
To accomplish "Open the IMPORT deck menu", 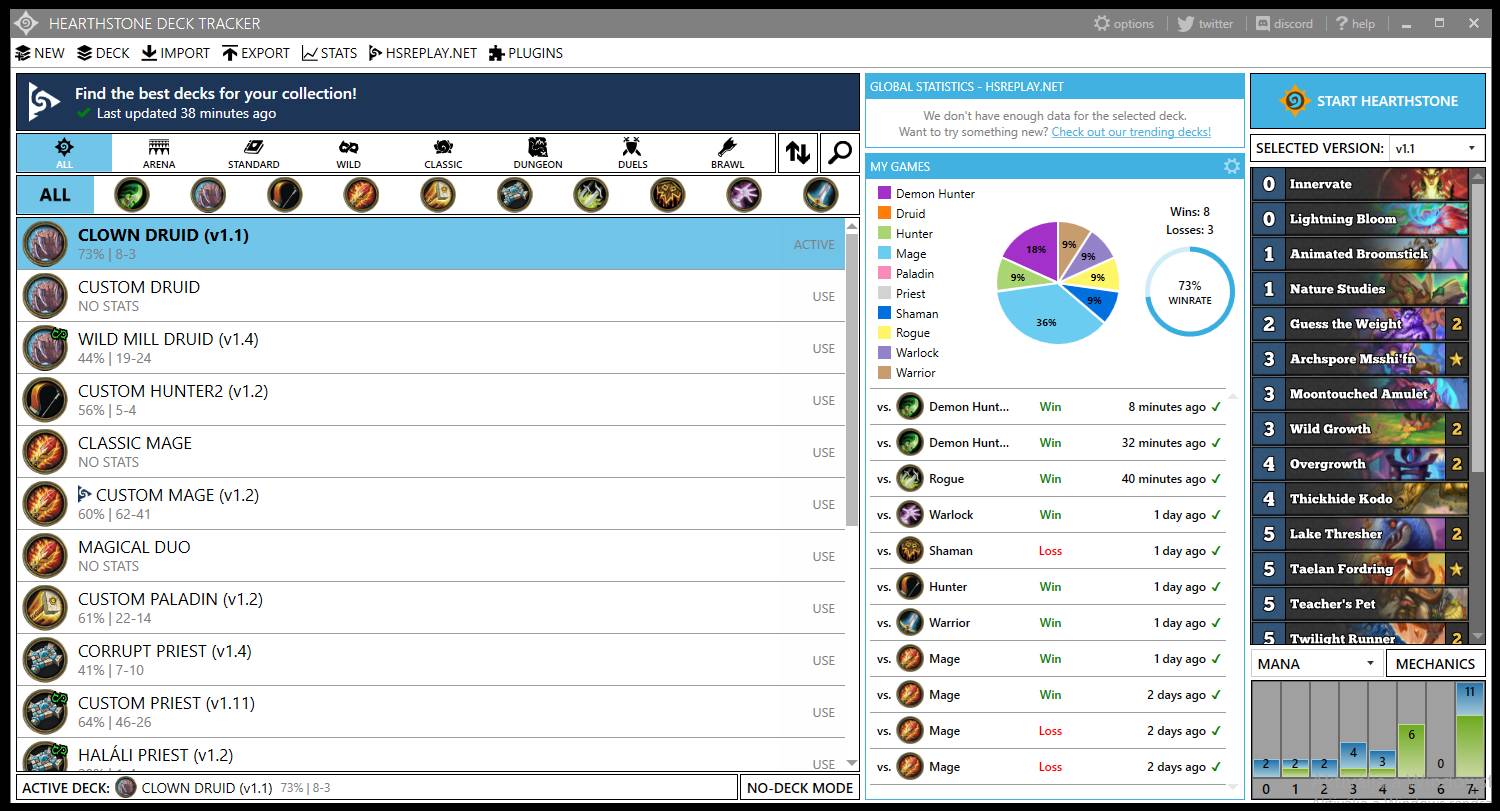I will click(x=176, y=53).
